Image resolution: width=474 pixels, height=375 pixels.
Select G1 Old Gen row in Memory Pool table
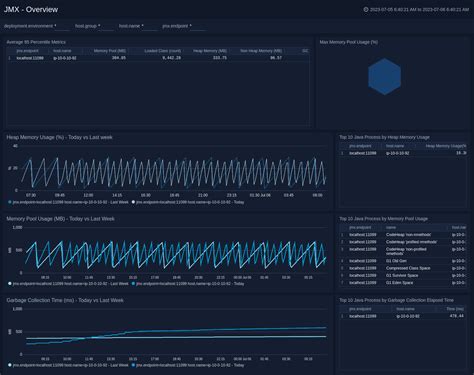pos(403,261)
